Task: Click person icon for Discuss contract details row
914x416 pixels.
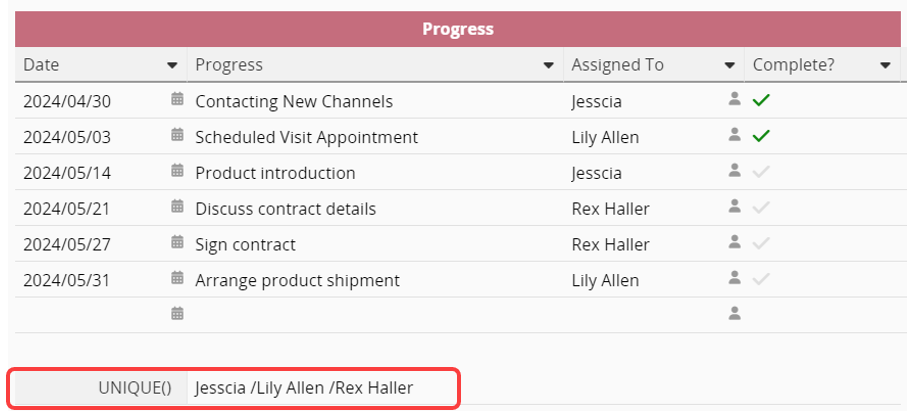Action: click(735, 207)
